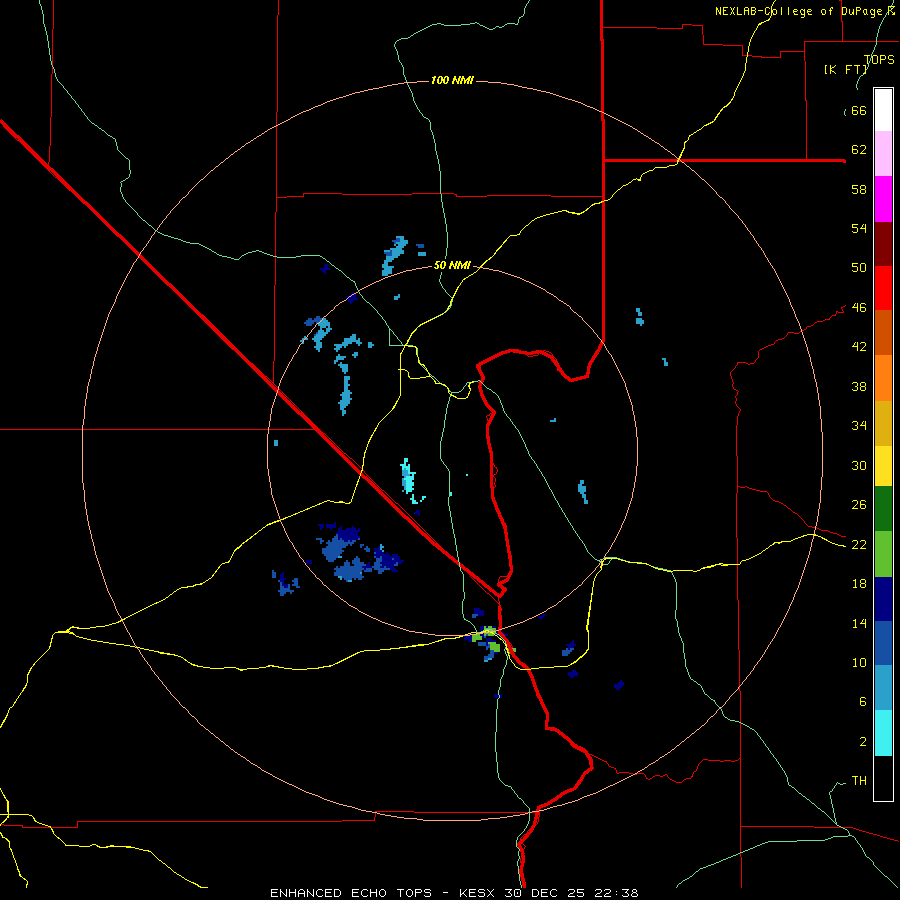Click the orange 38-42 legend swatch

tap(883, 378)
